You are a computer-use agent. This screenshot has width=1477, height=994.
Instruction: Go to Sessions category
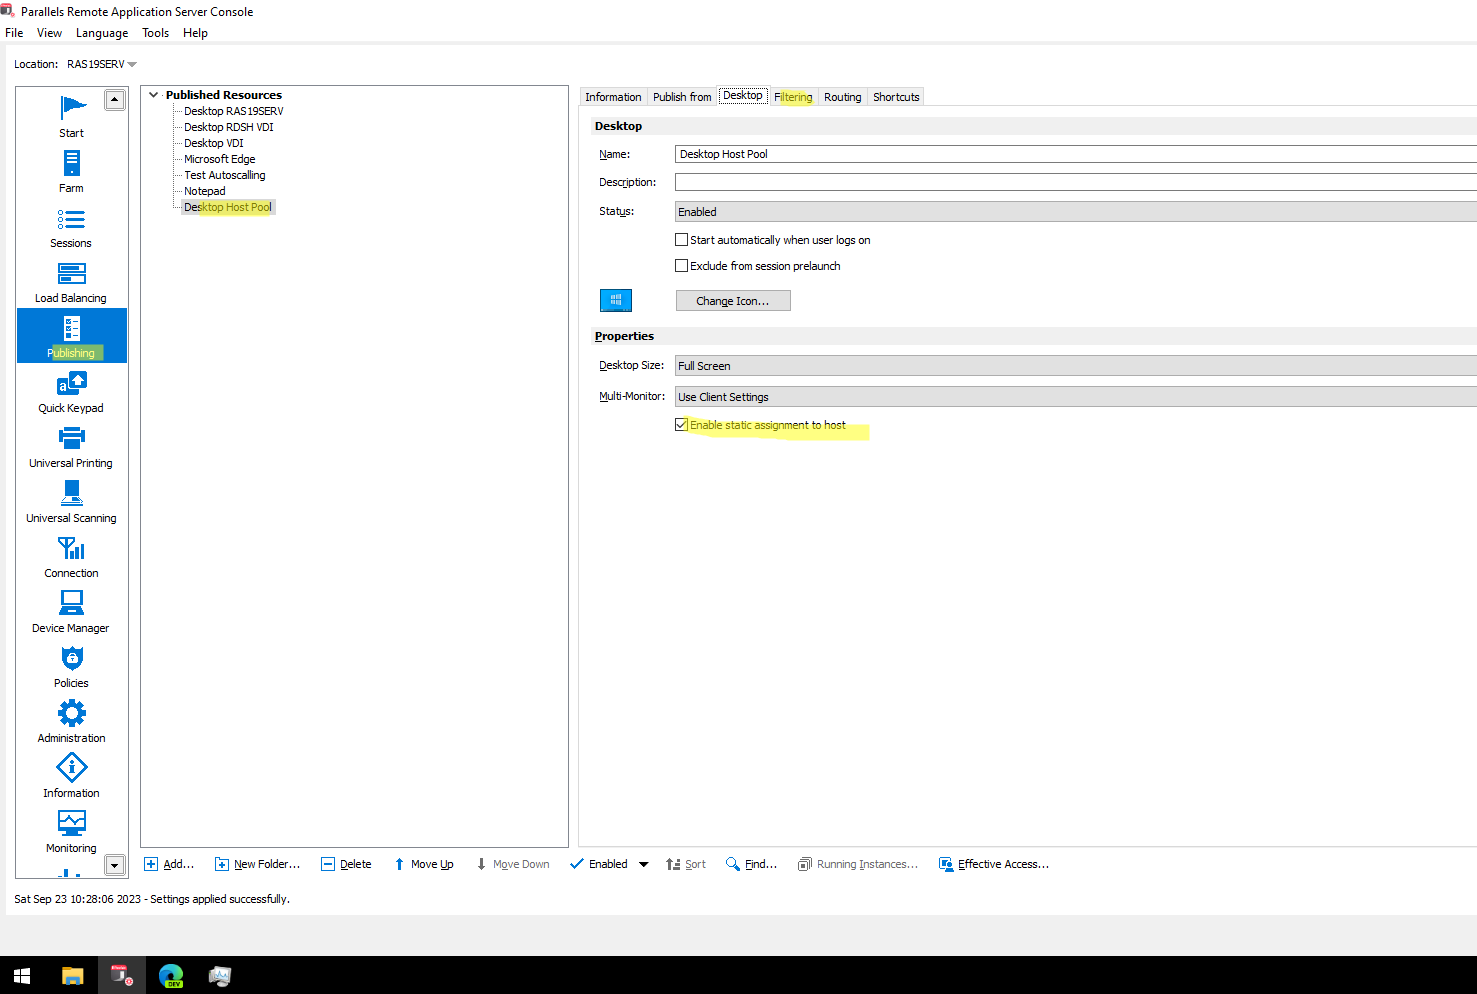[x=71, y=226]
